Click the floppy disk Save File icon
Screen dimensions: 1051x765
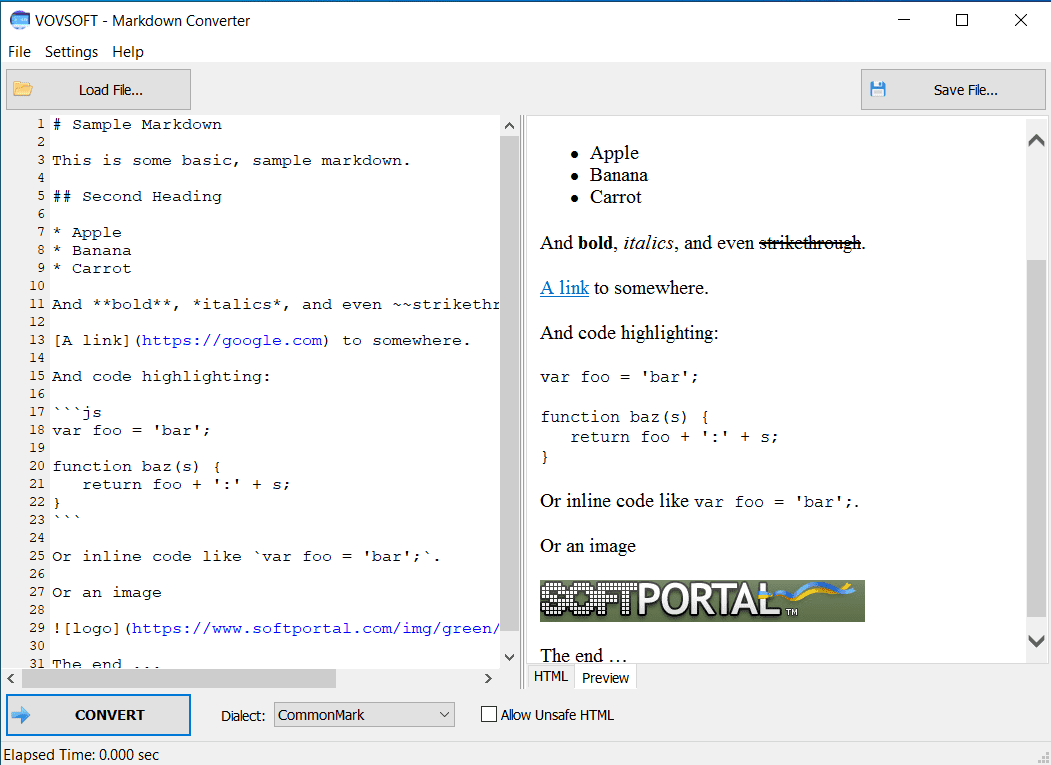pyautogui.click(x=878, y=89)
